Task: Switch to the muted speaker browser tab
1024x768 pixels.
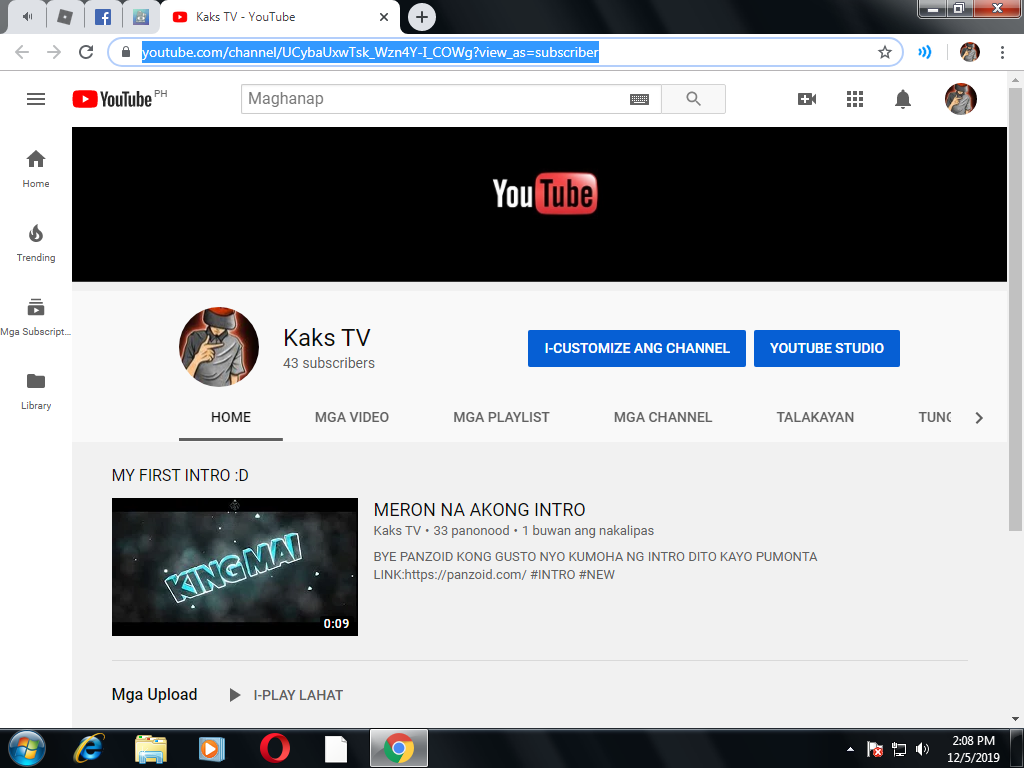Action: pos(27,17)
